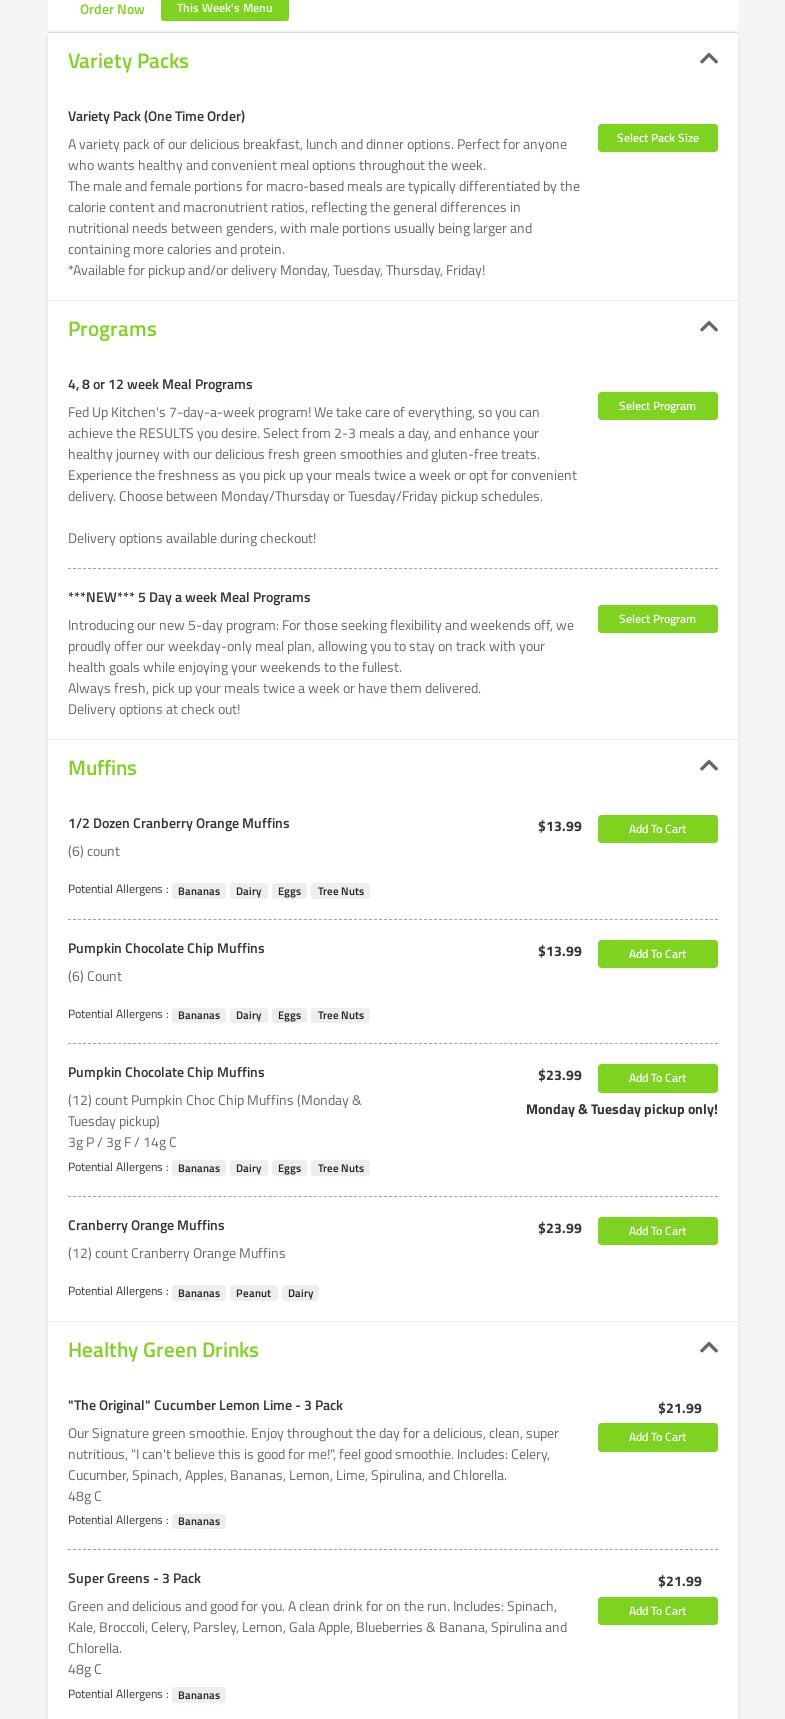Collapse the Healthy Green Drinks chevron
This screenshot has height=1719, width=785.
pos(709,1348)
